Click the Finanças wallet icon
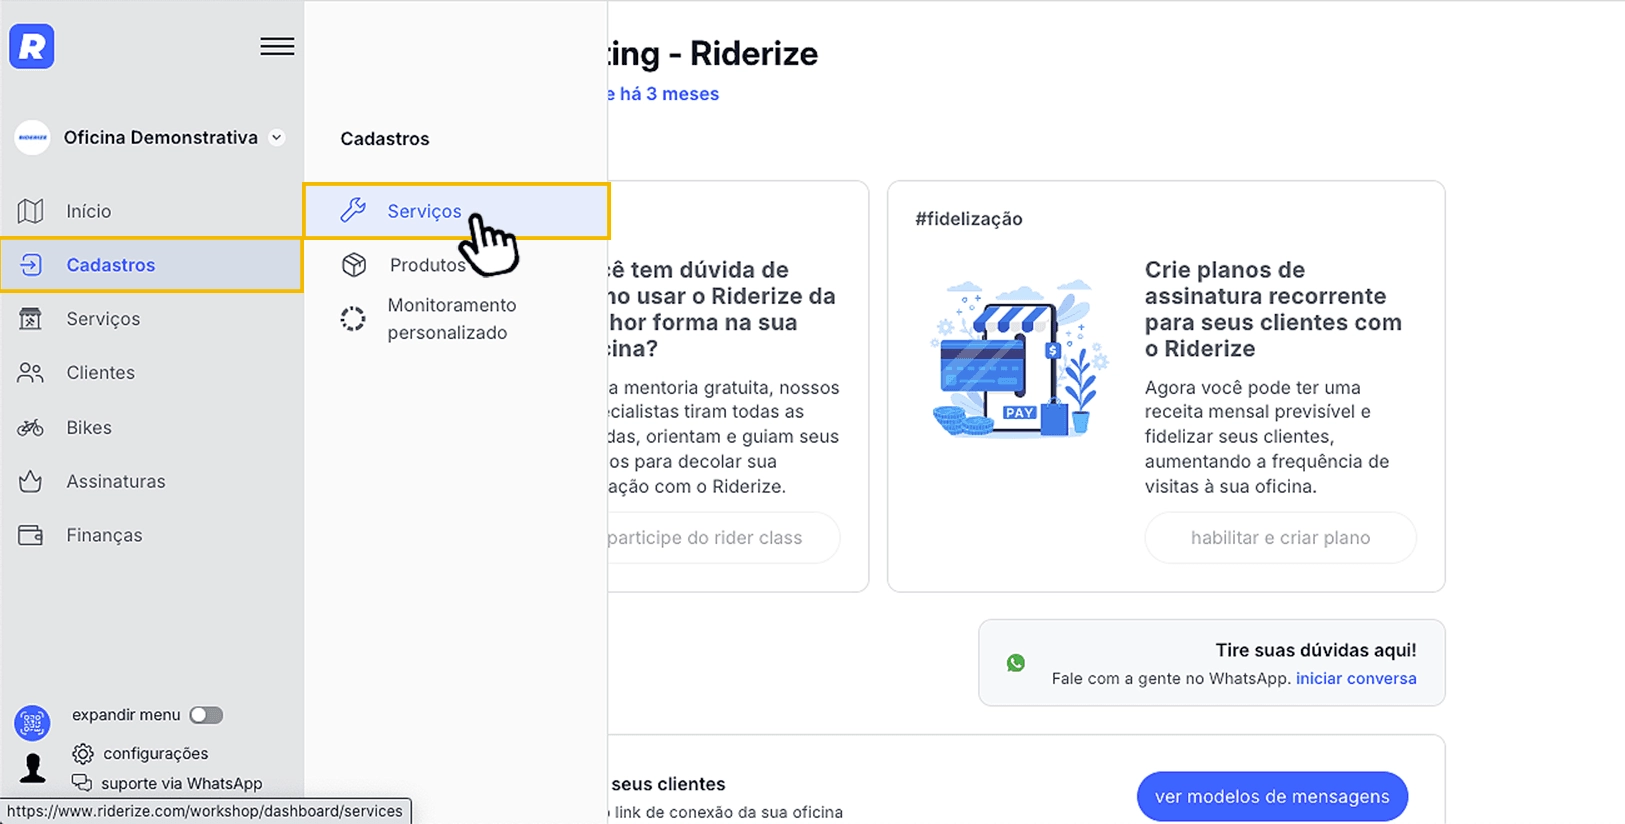 pos(31,535)
